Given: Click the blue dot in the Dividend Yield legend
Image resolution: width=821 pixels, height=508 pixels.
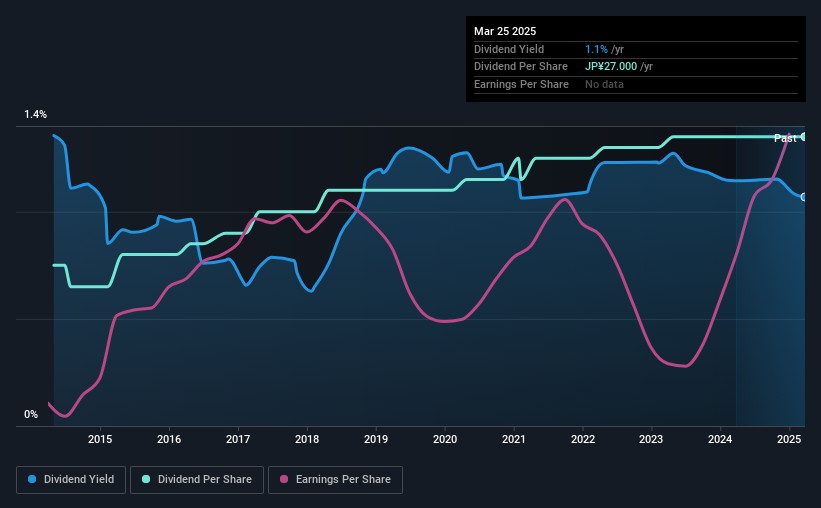Looking at the screenshot, I should 33,480.
